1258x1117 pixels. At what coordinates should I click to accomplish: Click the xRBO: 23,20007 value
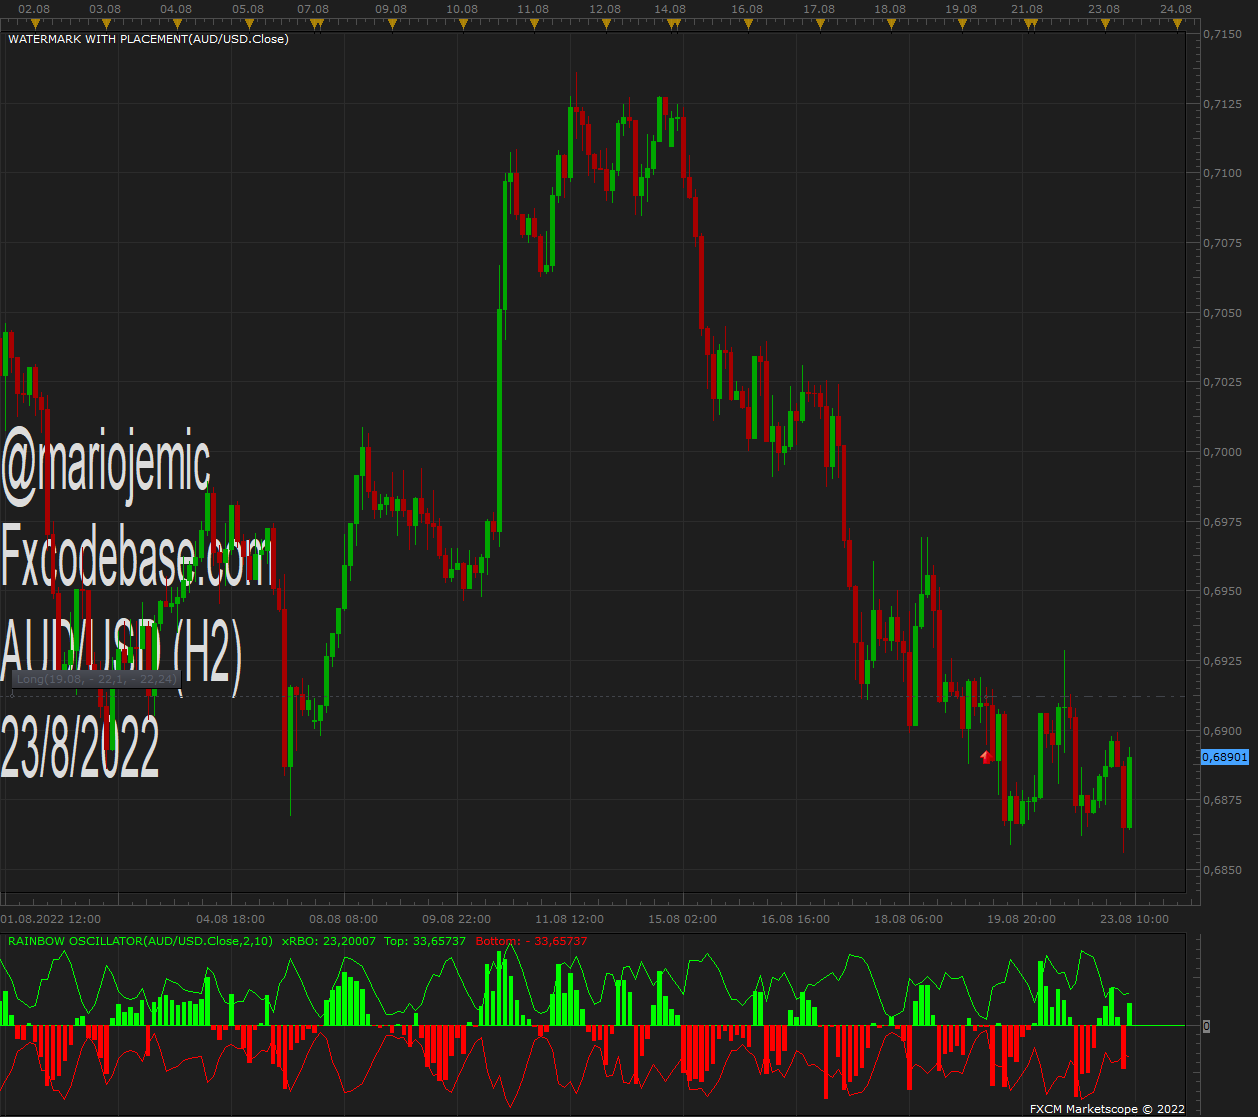(x=329, y=941)
